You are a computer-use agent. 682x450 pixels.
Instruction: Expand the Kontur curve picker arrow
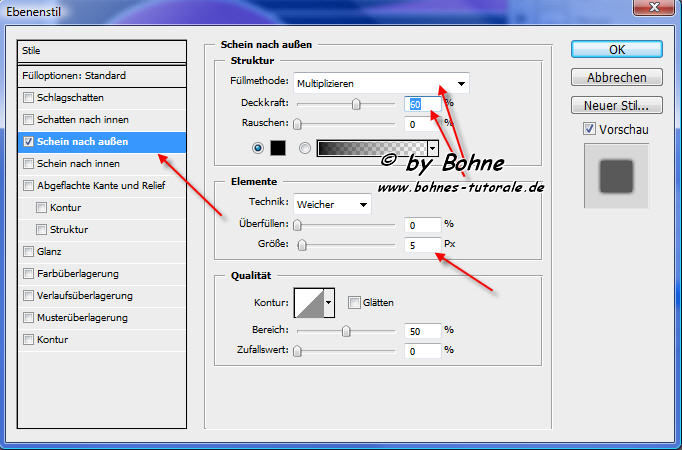(329, 302)
